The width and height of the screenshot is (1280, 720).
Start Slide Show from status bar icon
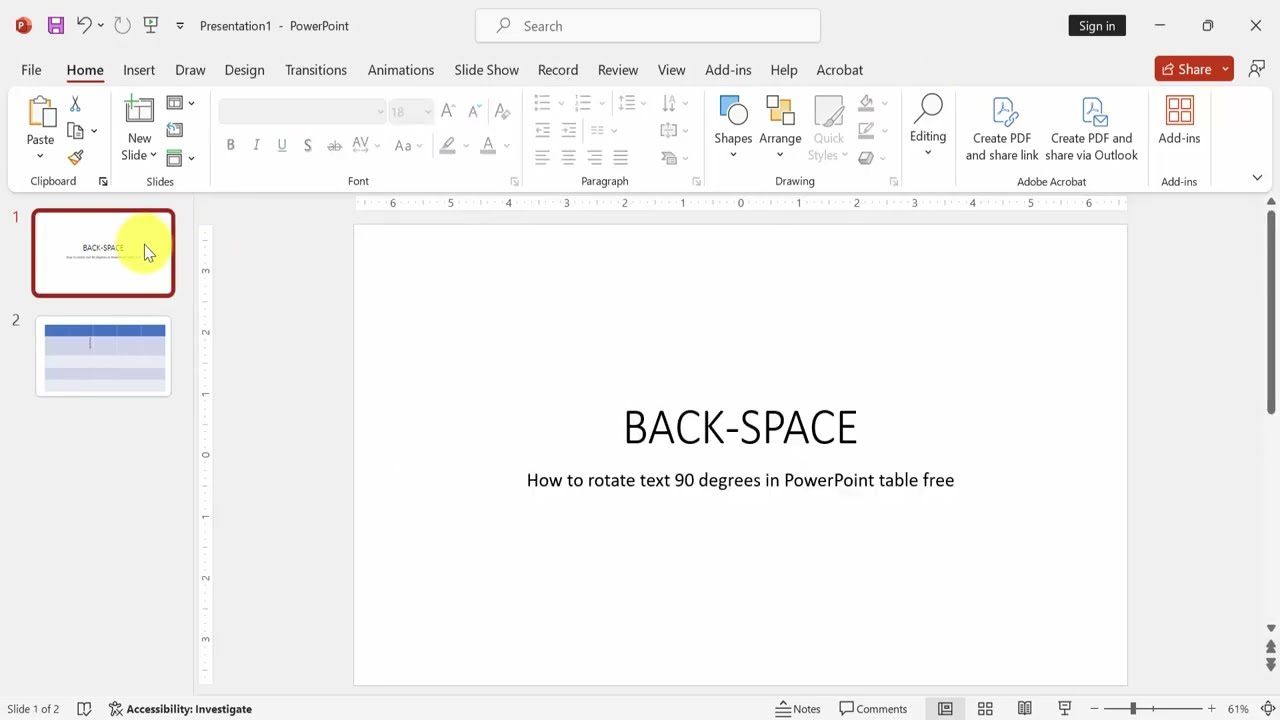click(1065, 709)
